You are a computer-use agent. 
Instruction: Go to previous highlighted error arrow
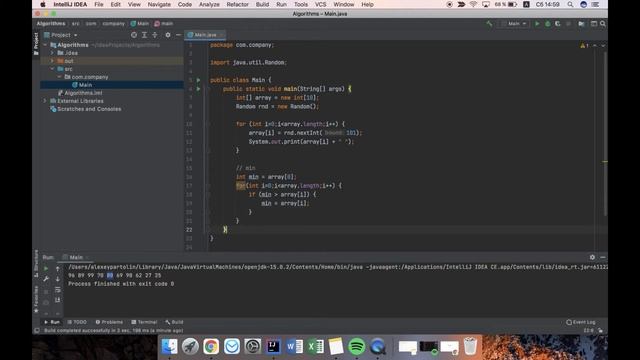[595, 46]
